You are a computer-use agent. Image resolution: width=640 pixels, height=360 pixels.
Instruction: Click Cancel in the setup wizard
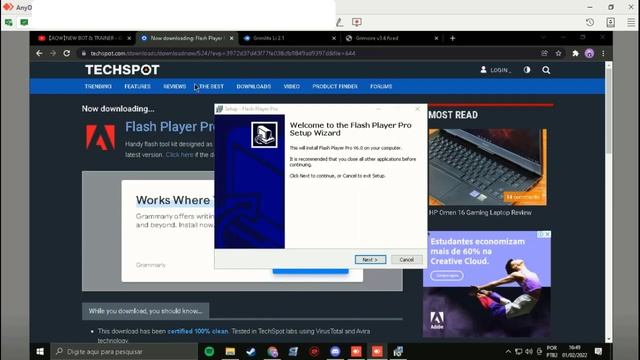point(407,260)
